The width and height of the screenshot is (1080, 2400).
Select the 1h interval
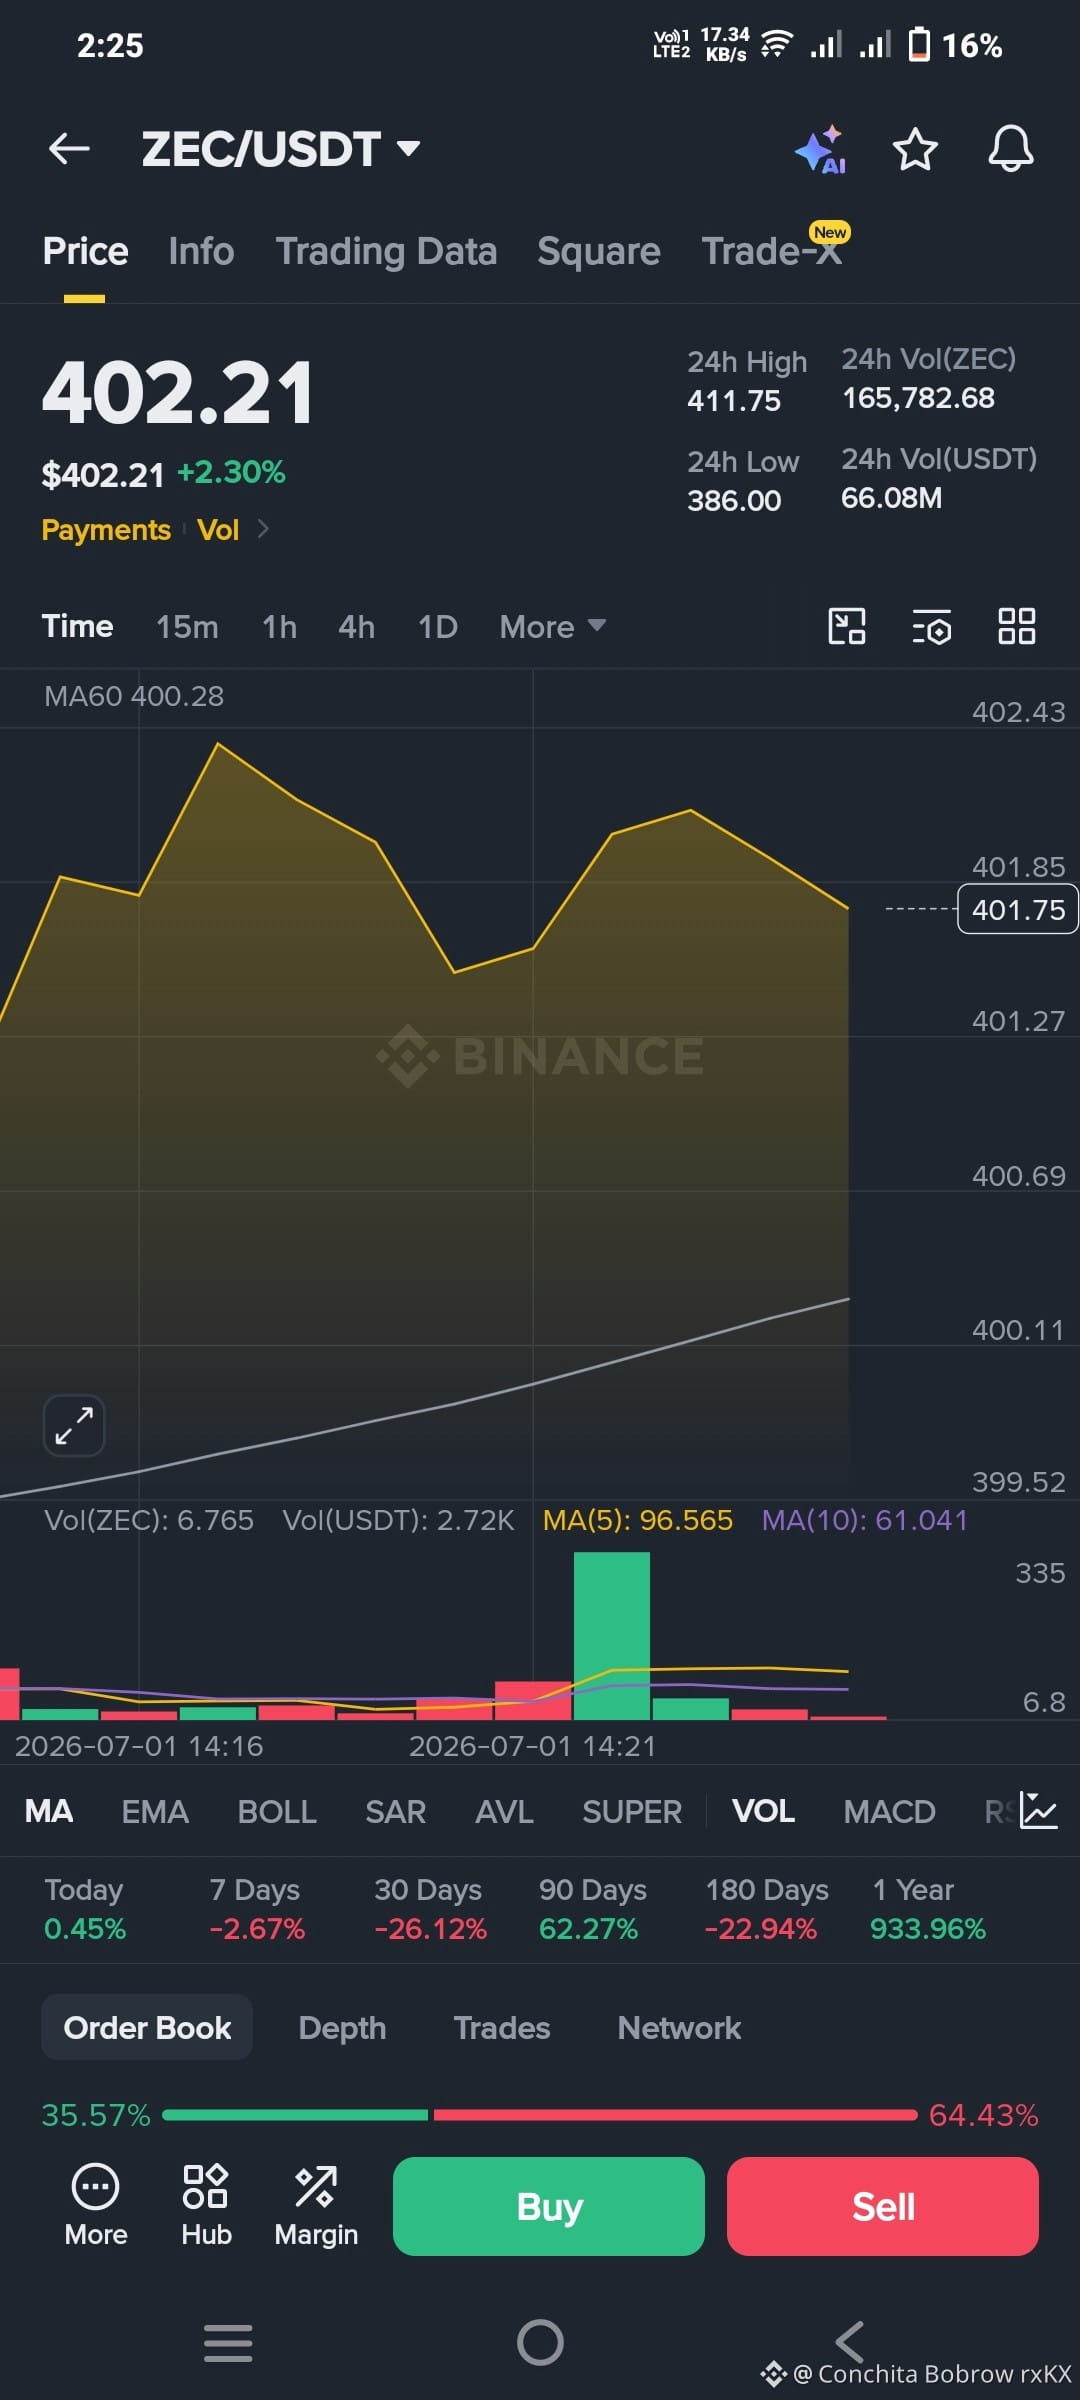tap(279, 627)
